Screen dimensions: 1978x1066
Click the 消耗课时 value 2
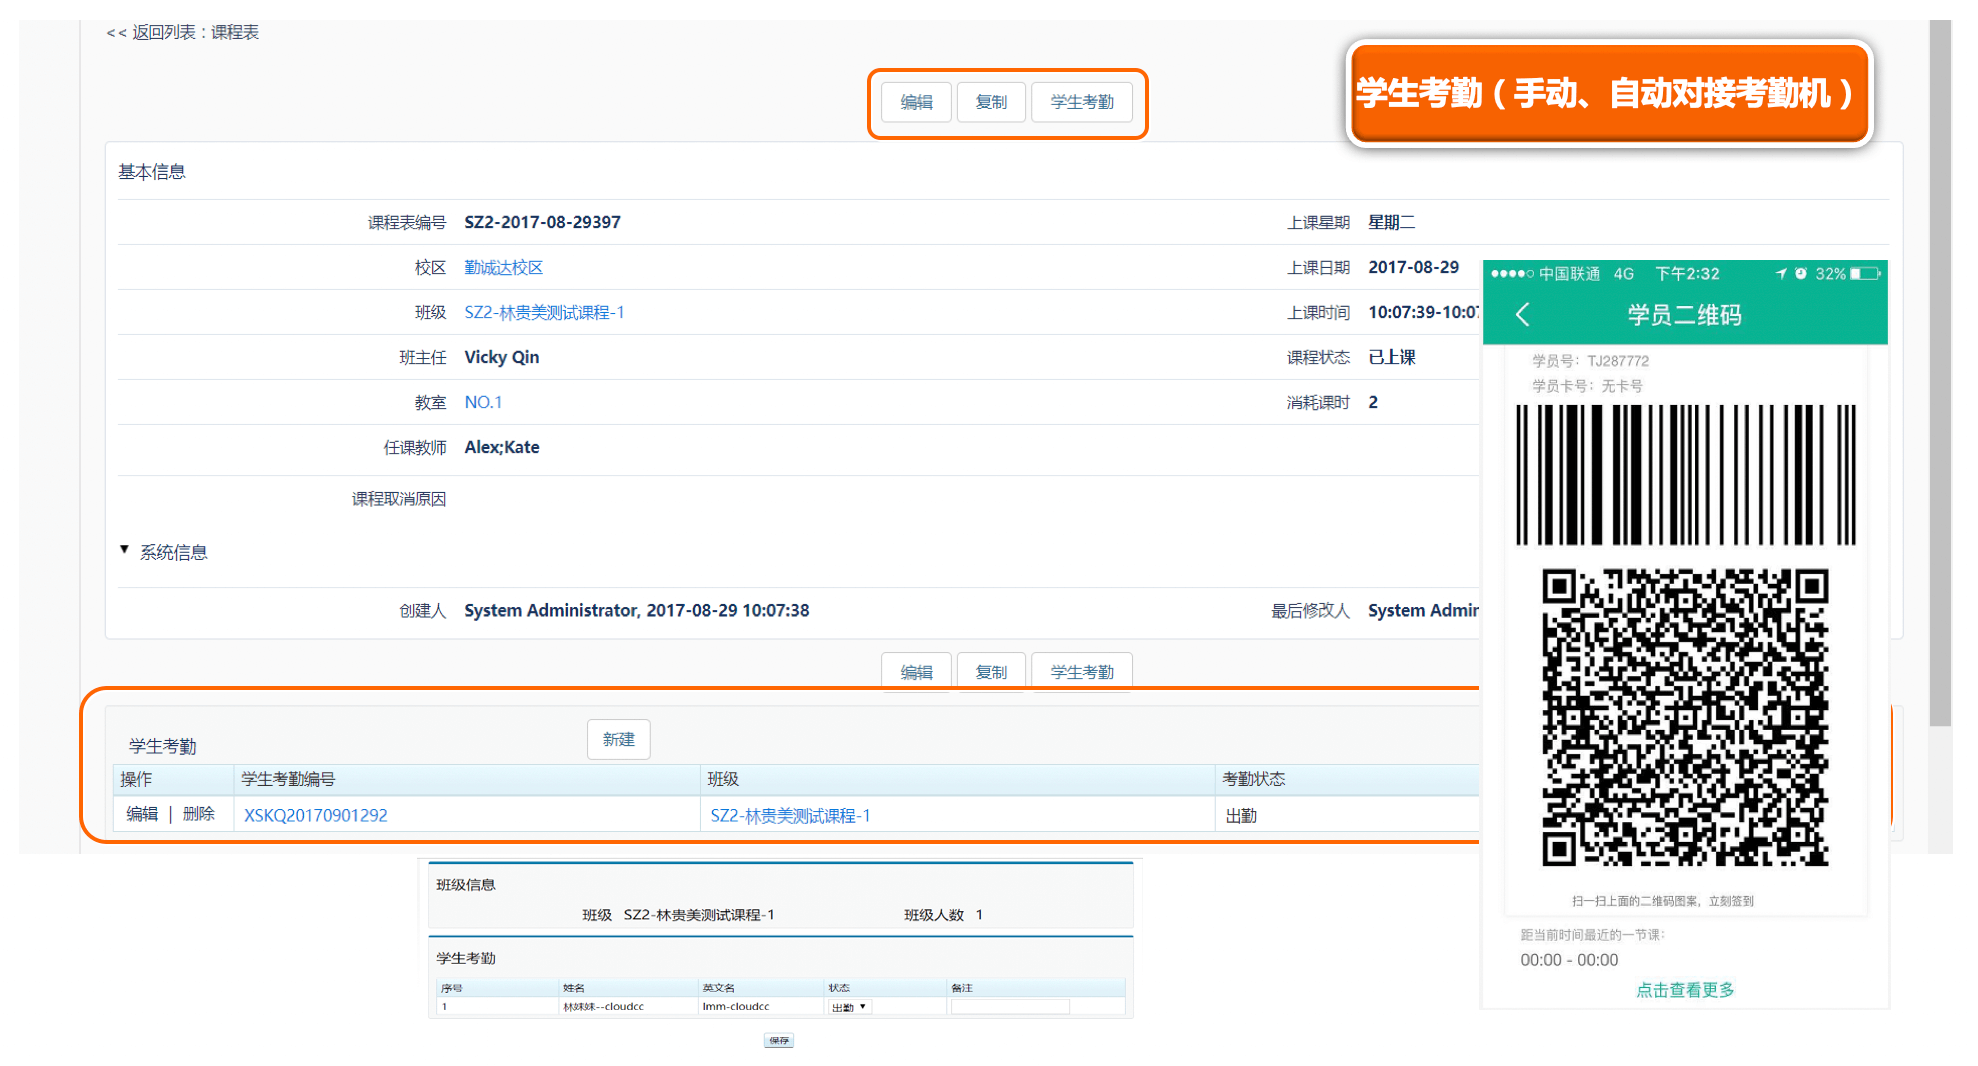[x=1373, y=402]
